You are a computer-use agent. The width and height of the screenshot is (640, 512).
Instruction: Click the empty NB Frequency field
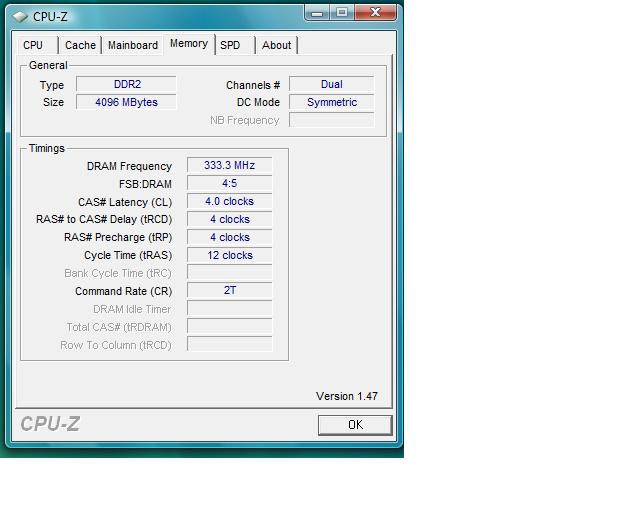tap(331, 120)
